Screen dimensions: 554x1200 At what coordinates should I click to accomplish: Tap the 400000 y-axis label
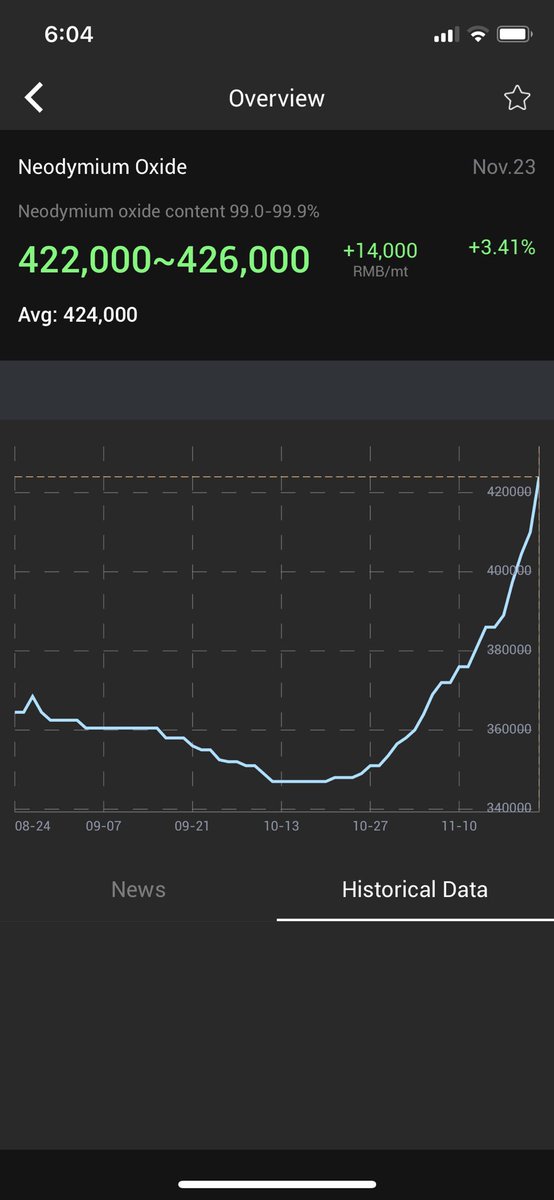coord(509,570)
